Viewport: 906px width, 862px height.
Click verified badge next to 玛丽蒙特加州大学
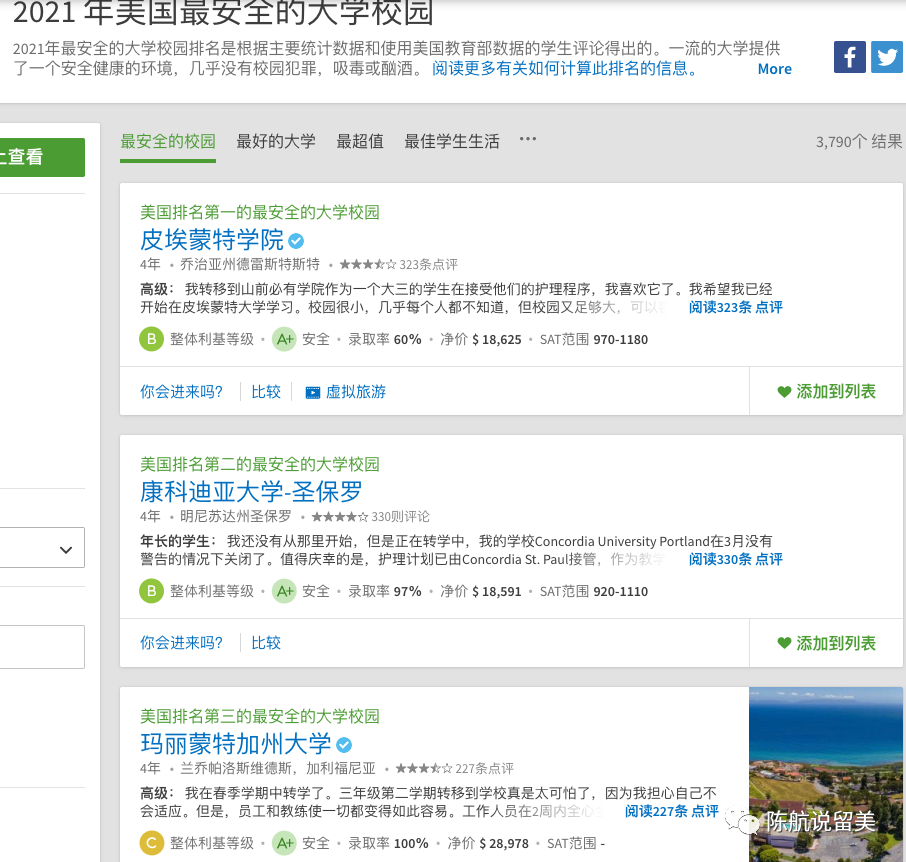(344, 745)
